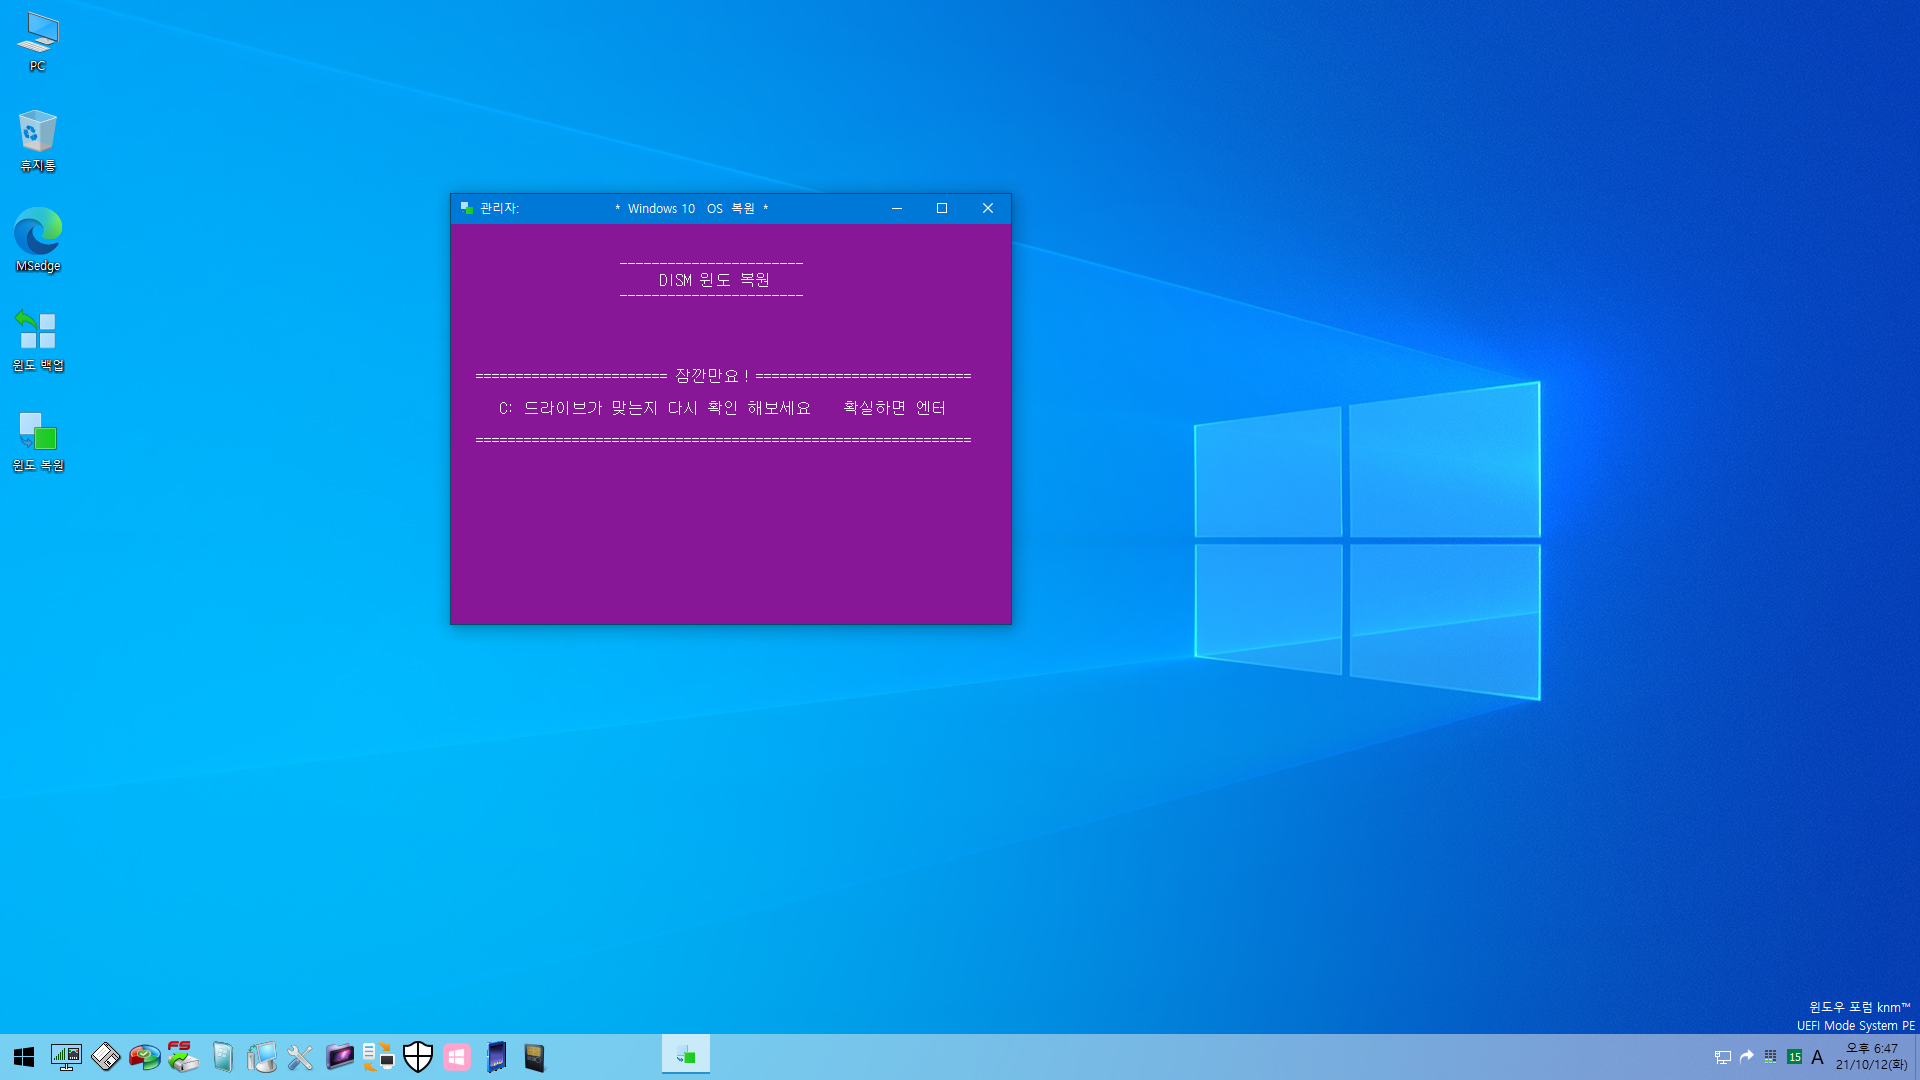Viewport: 1920px width, 1080px height.
Task: Click the file-to-monitor transfer arrows icon
Action: click(378, 1057)
